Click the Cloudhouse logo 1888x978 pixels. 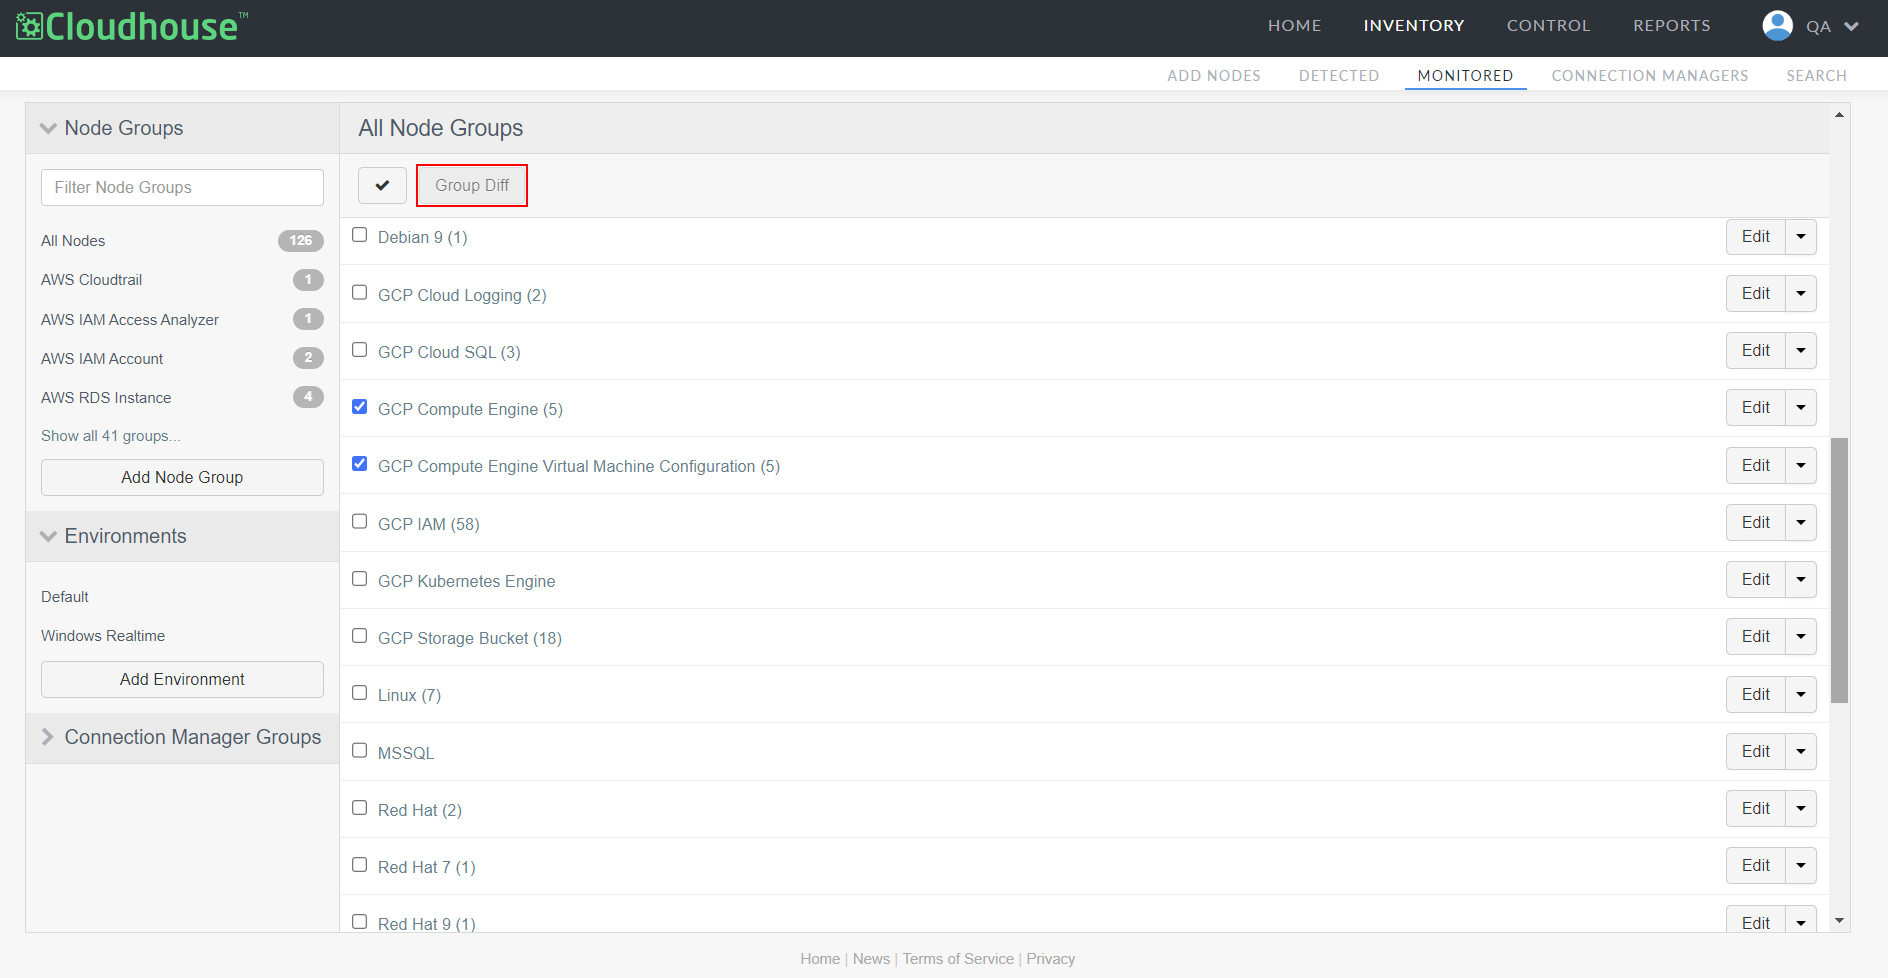click(132, 26)
